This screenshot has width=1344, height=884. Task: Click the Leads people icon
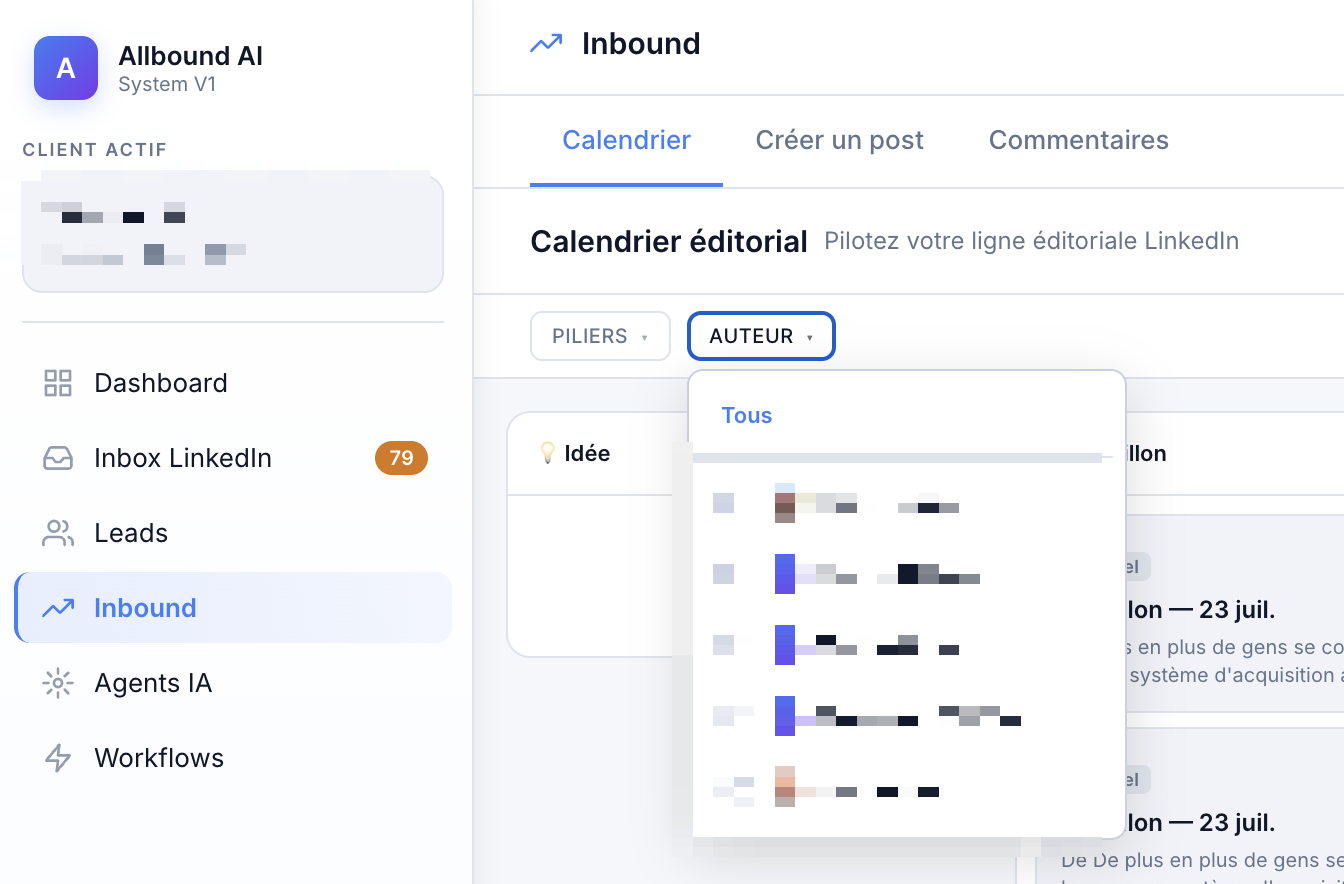pos(58,533)
